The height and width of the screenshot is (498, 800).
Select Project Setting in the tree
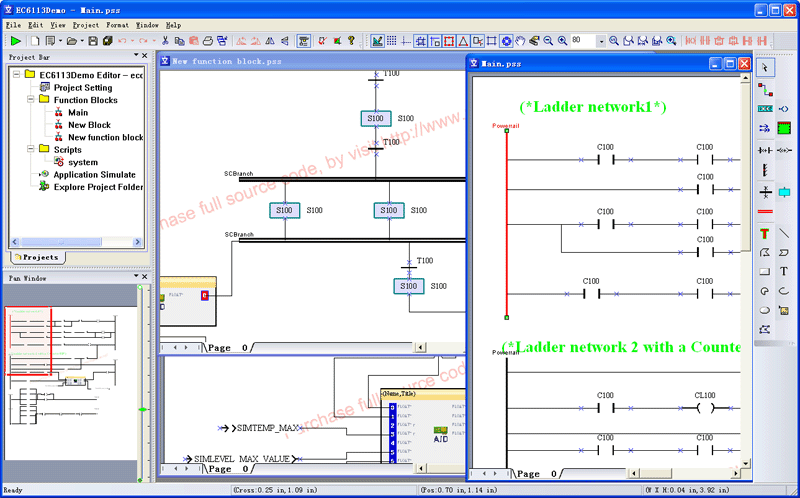point(83,88)
